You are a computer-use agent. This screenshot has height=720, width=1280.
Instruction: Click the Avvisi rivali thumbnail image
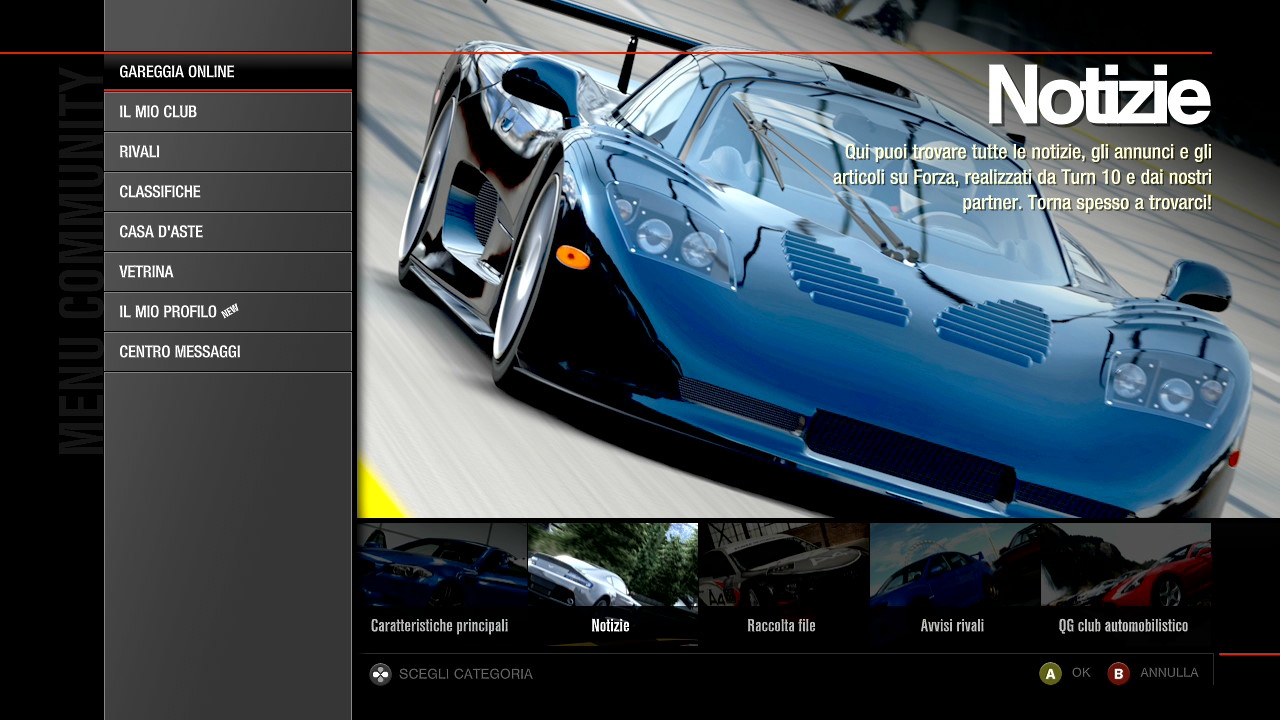(955, 565)
